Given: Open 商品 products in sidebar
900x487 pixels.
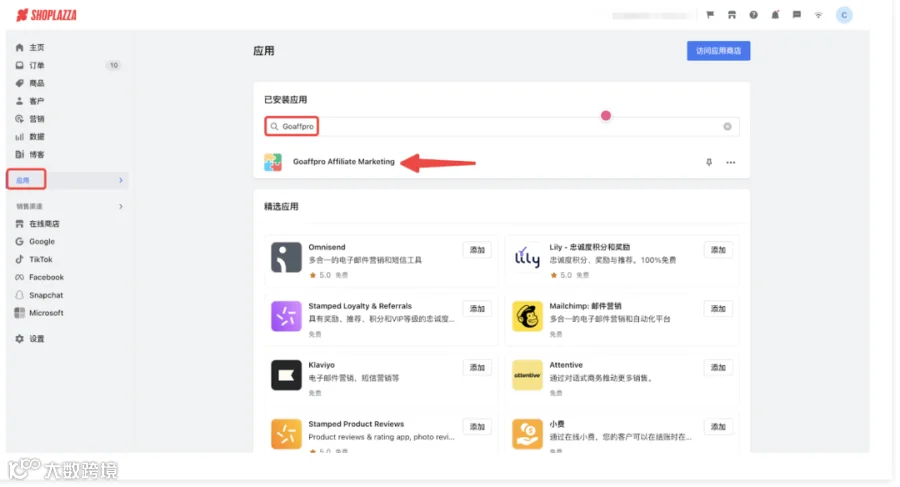Looking at the screenshot, I should (x=37, y=83).
